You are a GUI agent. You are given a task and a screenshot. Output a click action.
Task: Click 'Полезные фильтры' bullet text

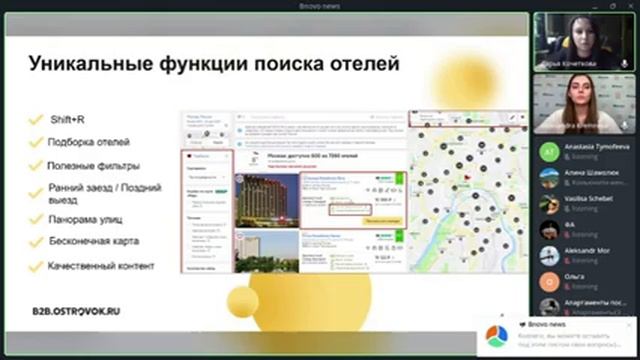coord(93,166)
